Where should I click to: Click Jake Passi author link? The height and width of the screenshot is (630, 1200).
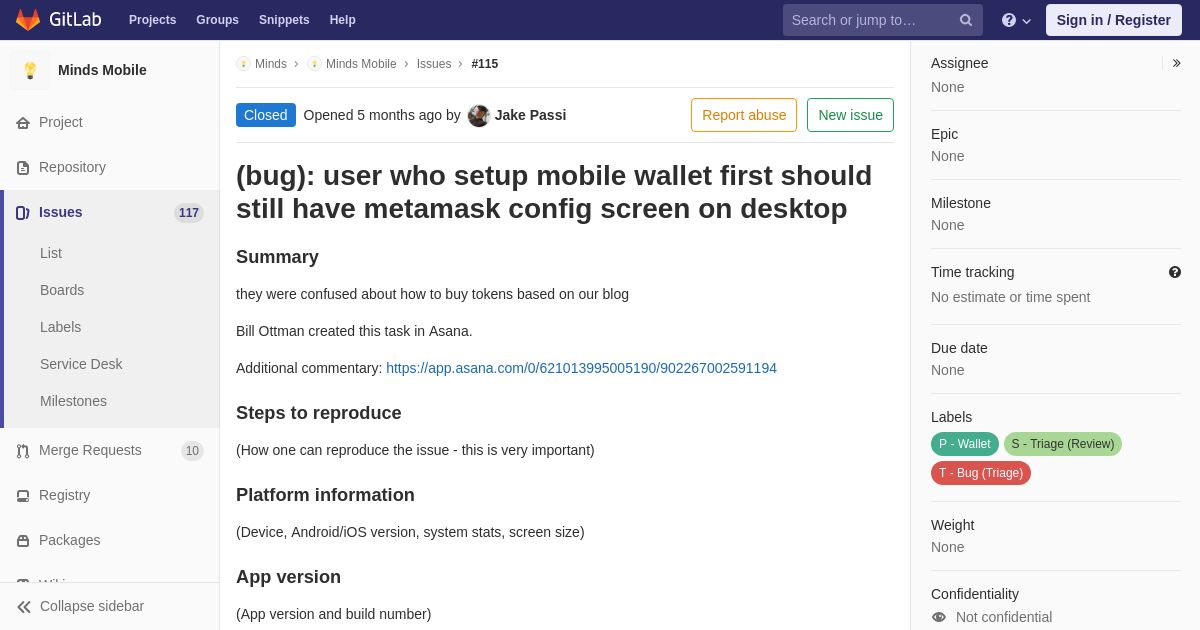(x=530, y=115)
